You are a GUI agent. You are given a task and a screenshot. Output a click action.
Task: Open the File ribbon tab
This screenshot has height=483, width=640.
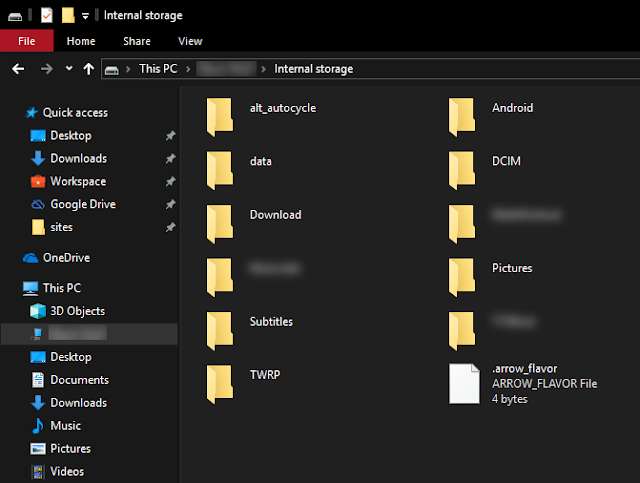click(x=27, y=41)
